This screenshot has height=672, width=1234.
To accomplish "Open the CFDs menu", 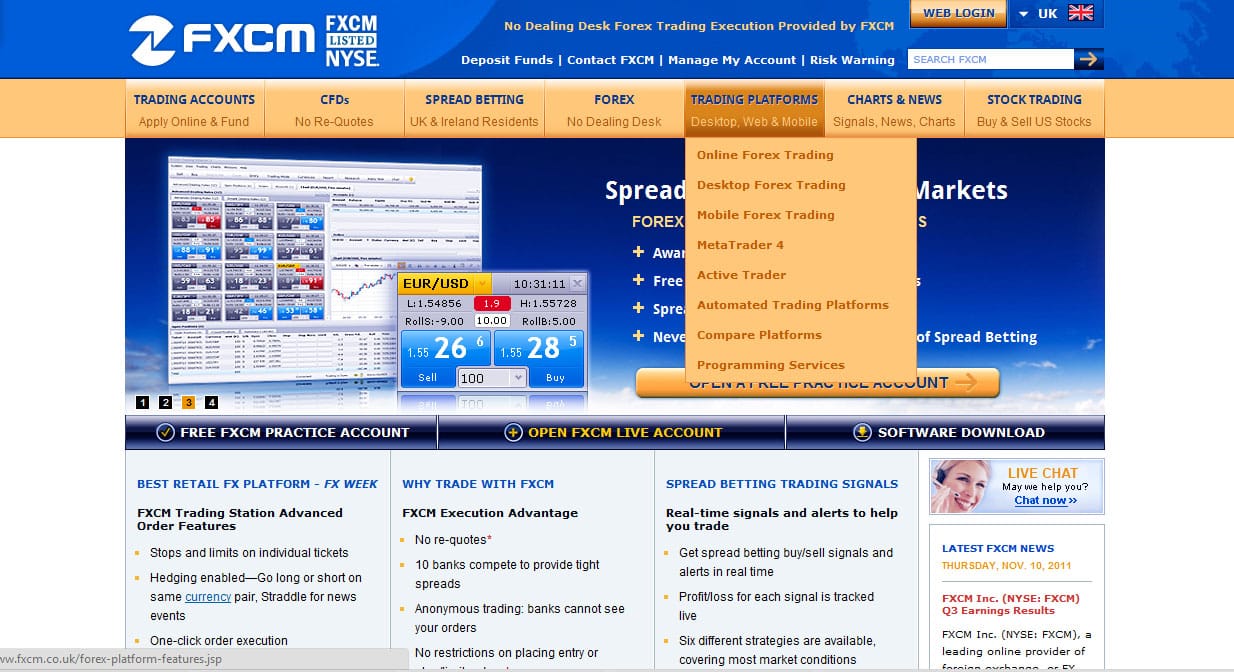I will 334,109.
